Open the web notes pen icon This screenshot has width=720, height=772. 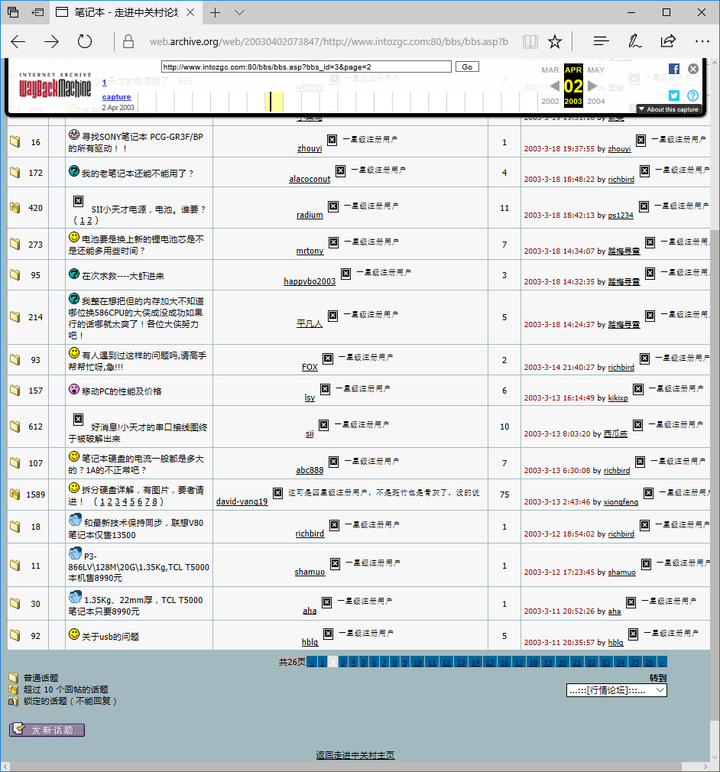pyautogui.click(x=634, y=41)
